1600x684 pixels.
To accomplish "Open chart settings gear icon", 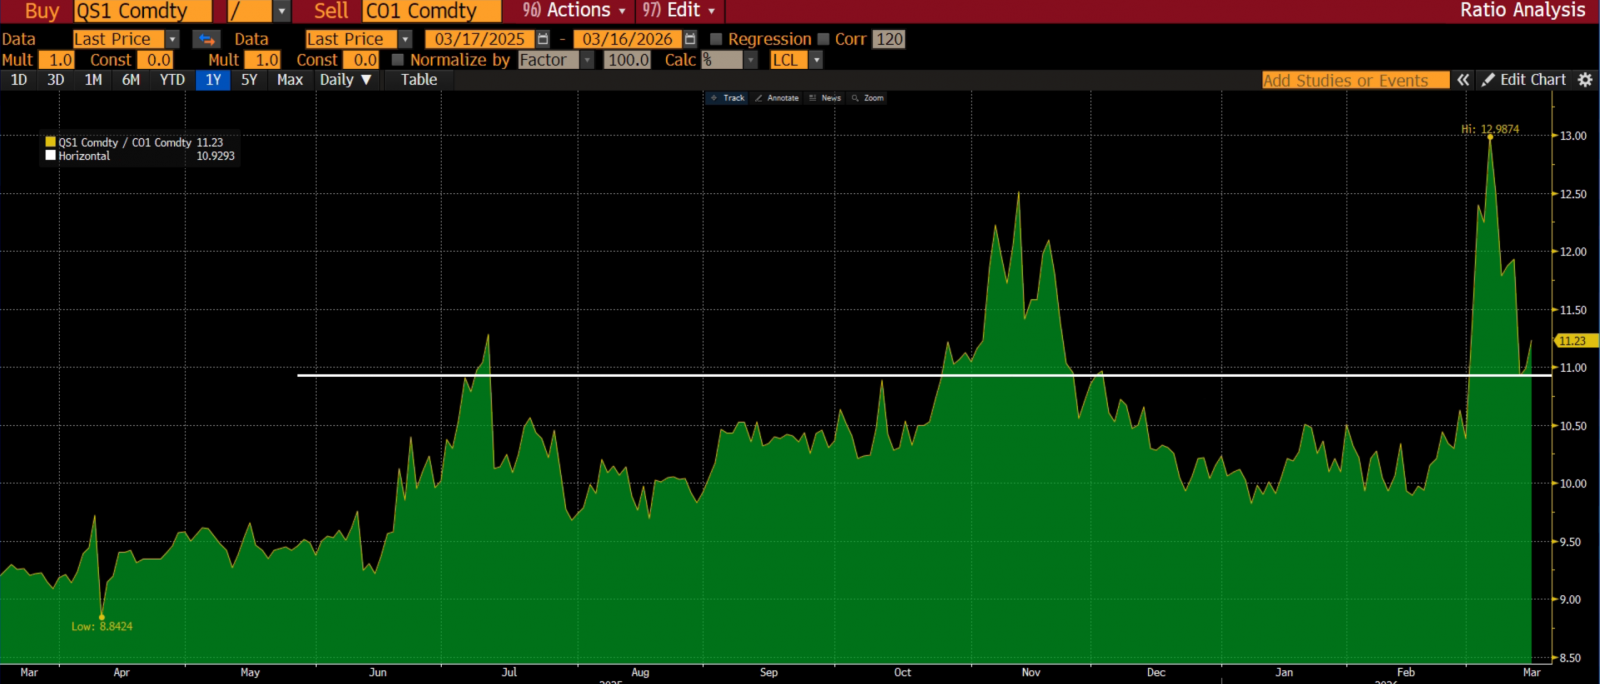I will pos(1585,80).
